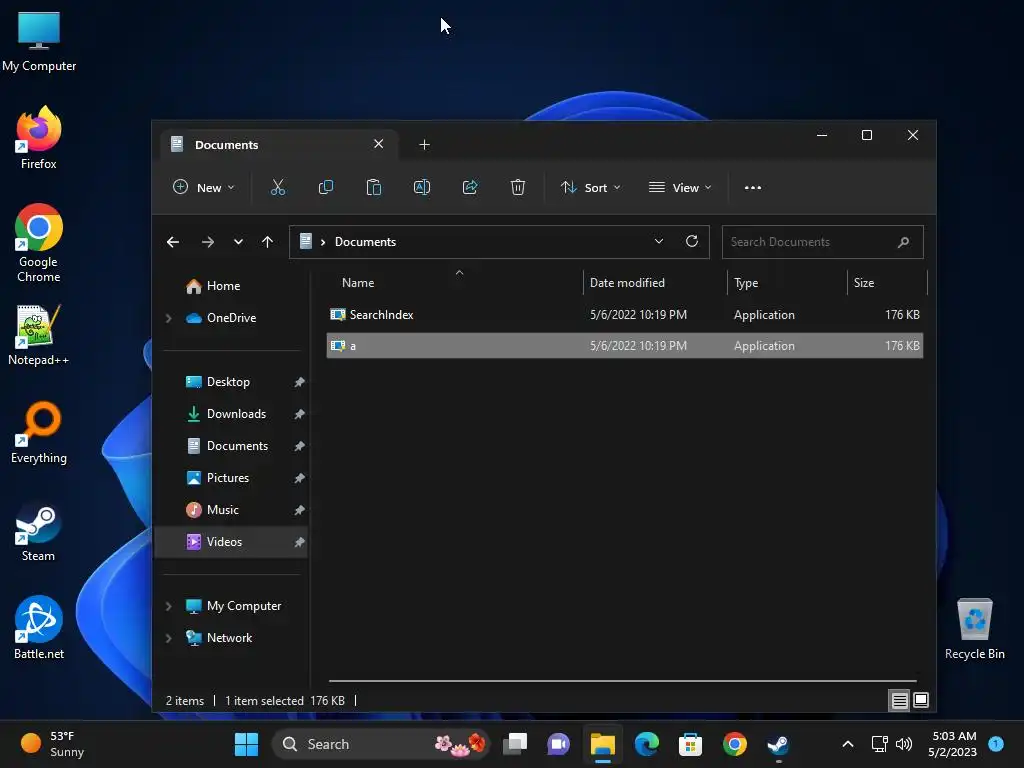The width and height of the screenshot is (1024, 768).
Task: Click the My Computer desktop icon
Action: [x=39, y=41]
